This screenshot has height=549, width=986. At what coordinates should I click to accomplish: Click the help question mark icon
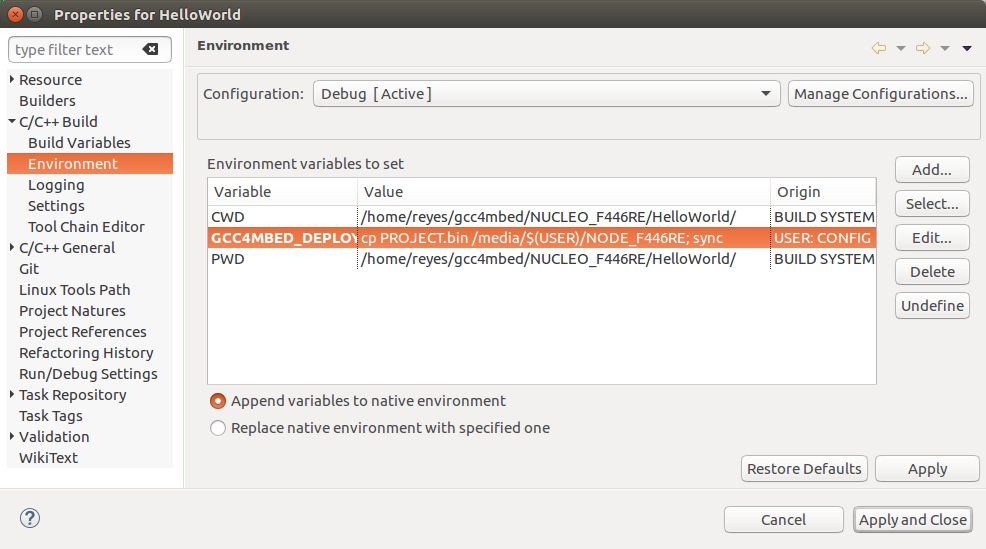tap(30, 518)
